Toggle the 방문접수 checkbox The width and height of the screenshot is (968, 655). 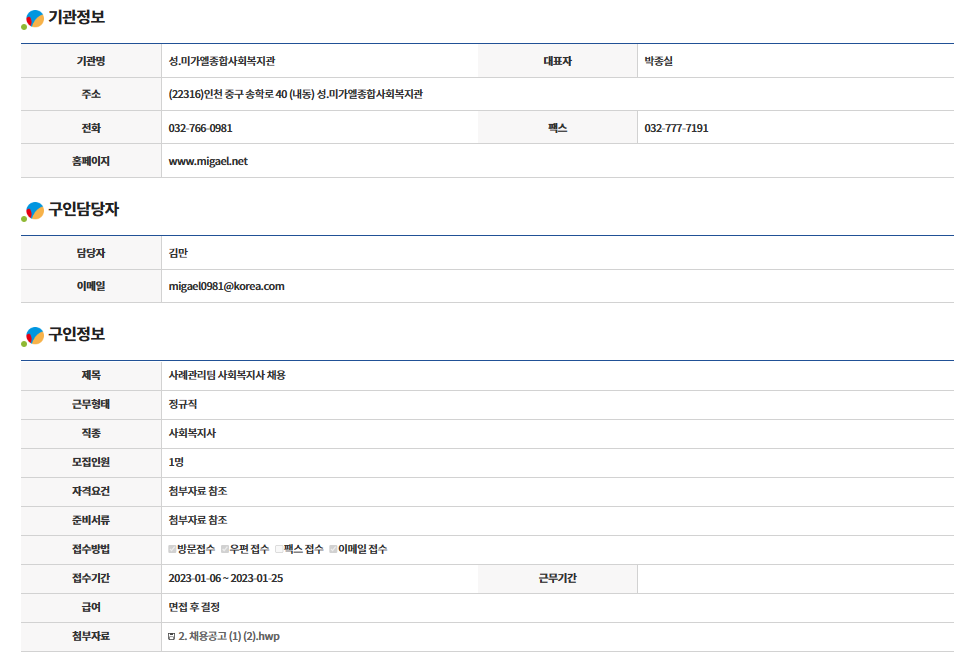click(x=172, y=549)
